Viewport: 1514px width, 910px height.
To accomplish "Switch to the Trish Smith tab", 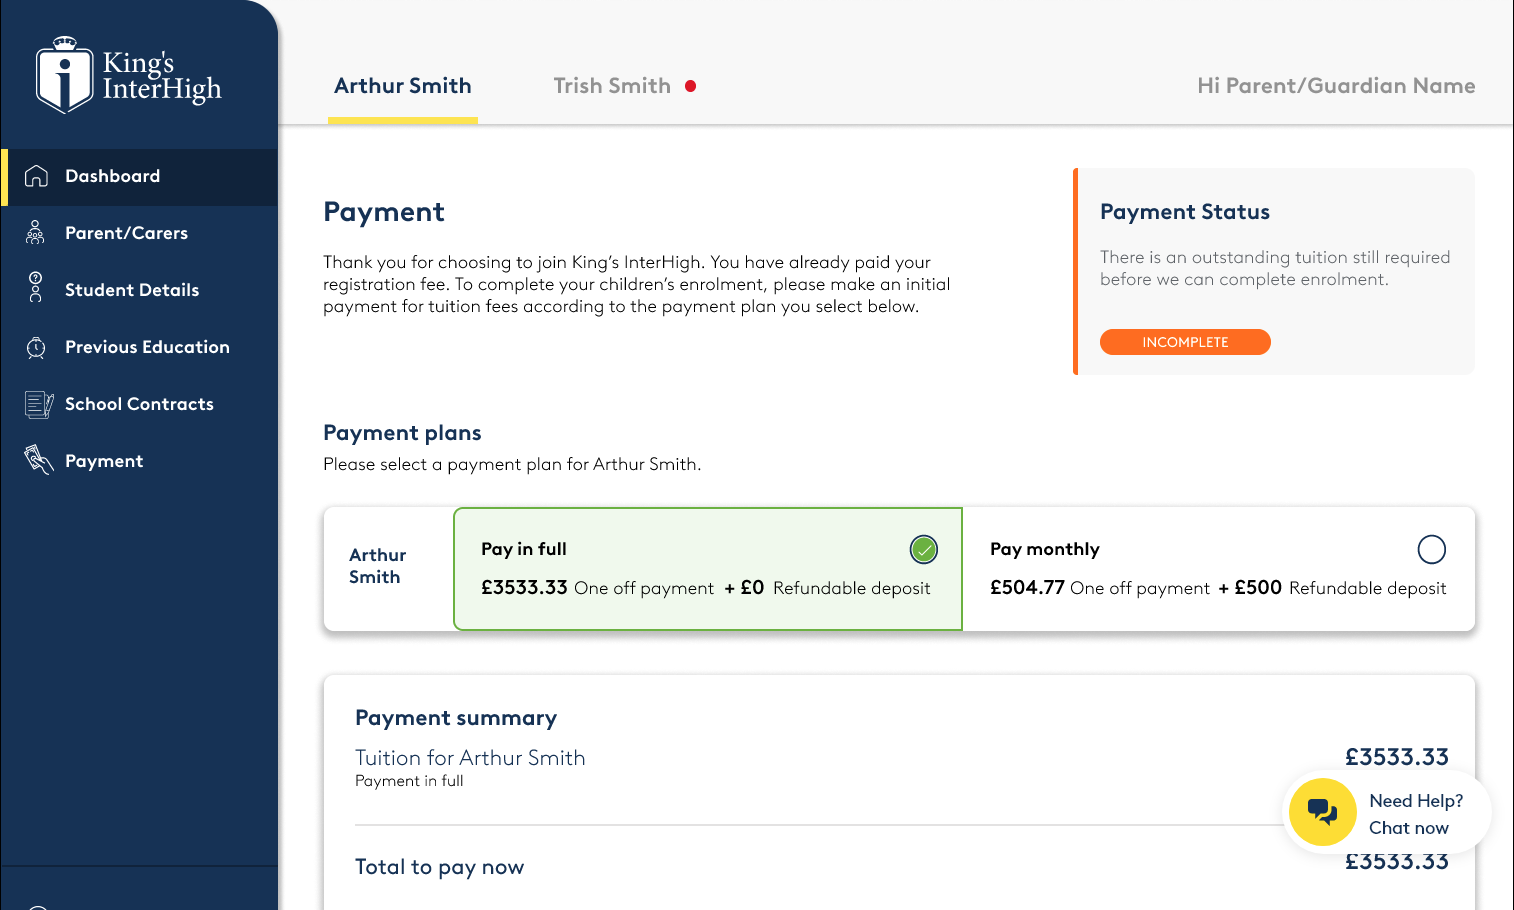I will pos(612,86).
